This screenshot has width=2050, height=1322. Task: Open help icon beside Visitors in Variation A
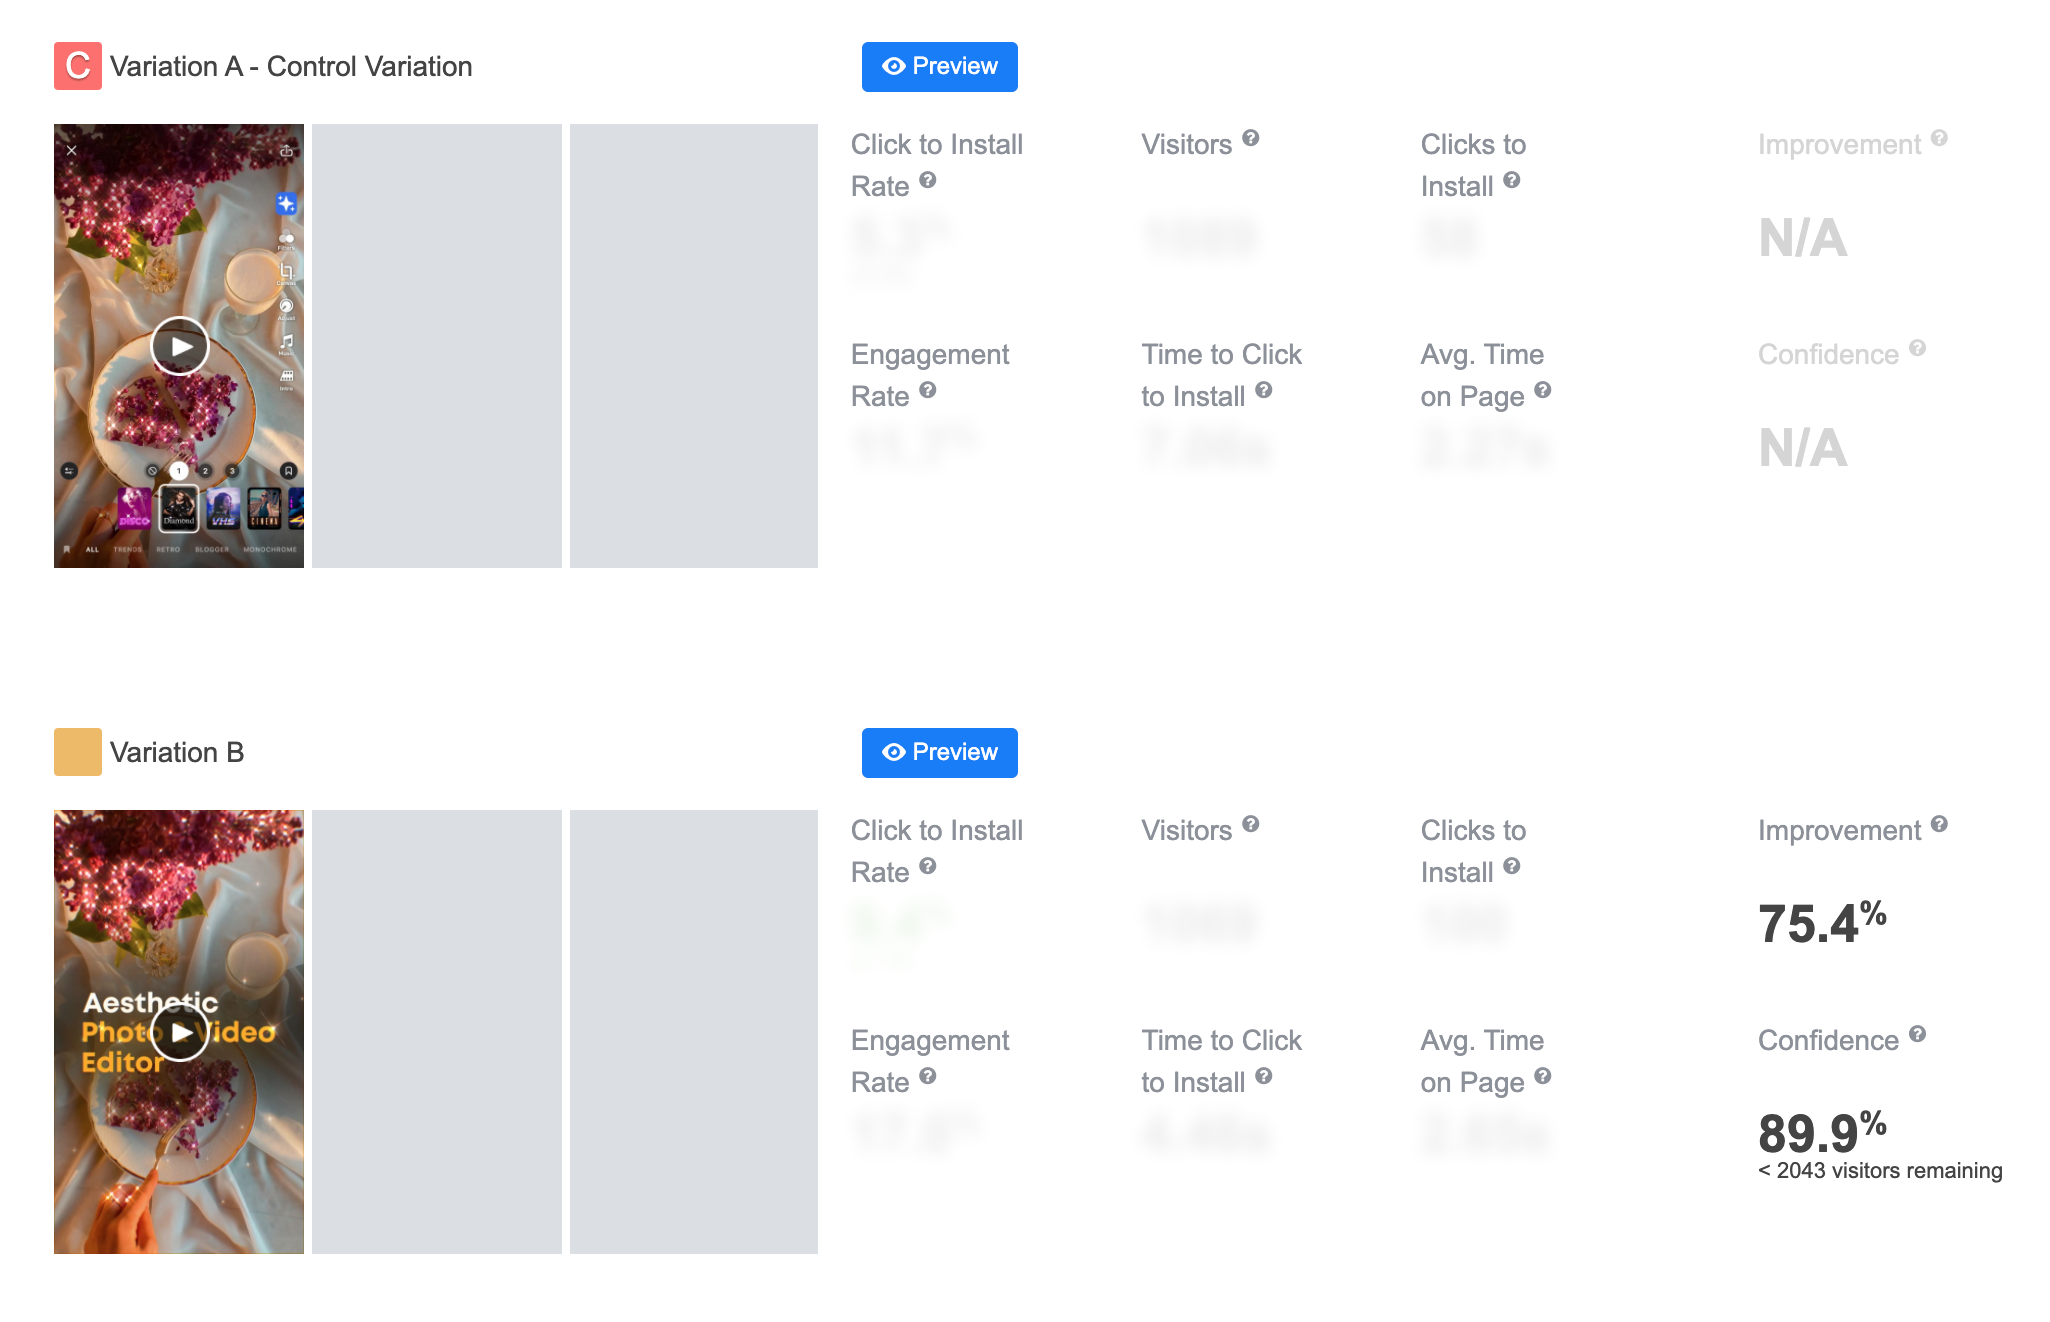(1251, 138)
